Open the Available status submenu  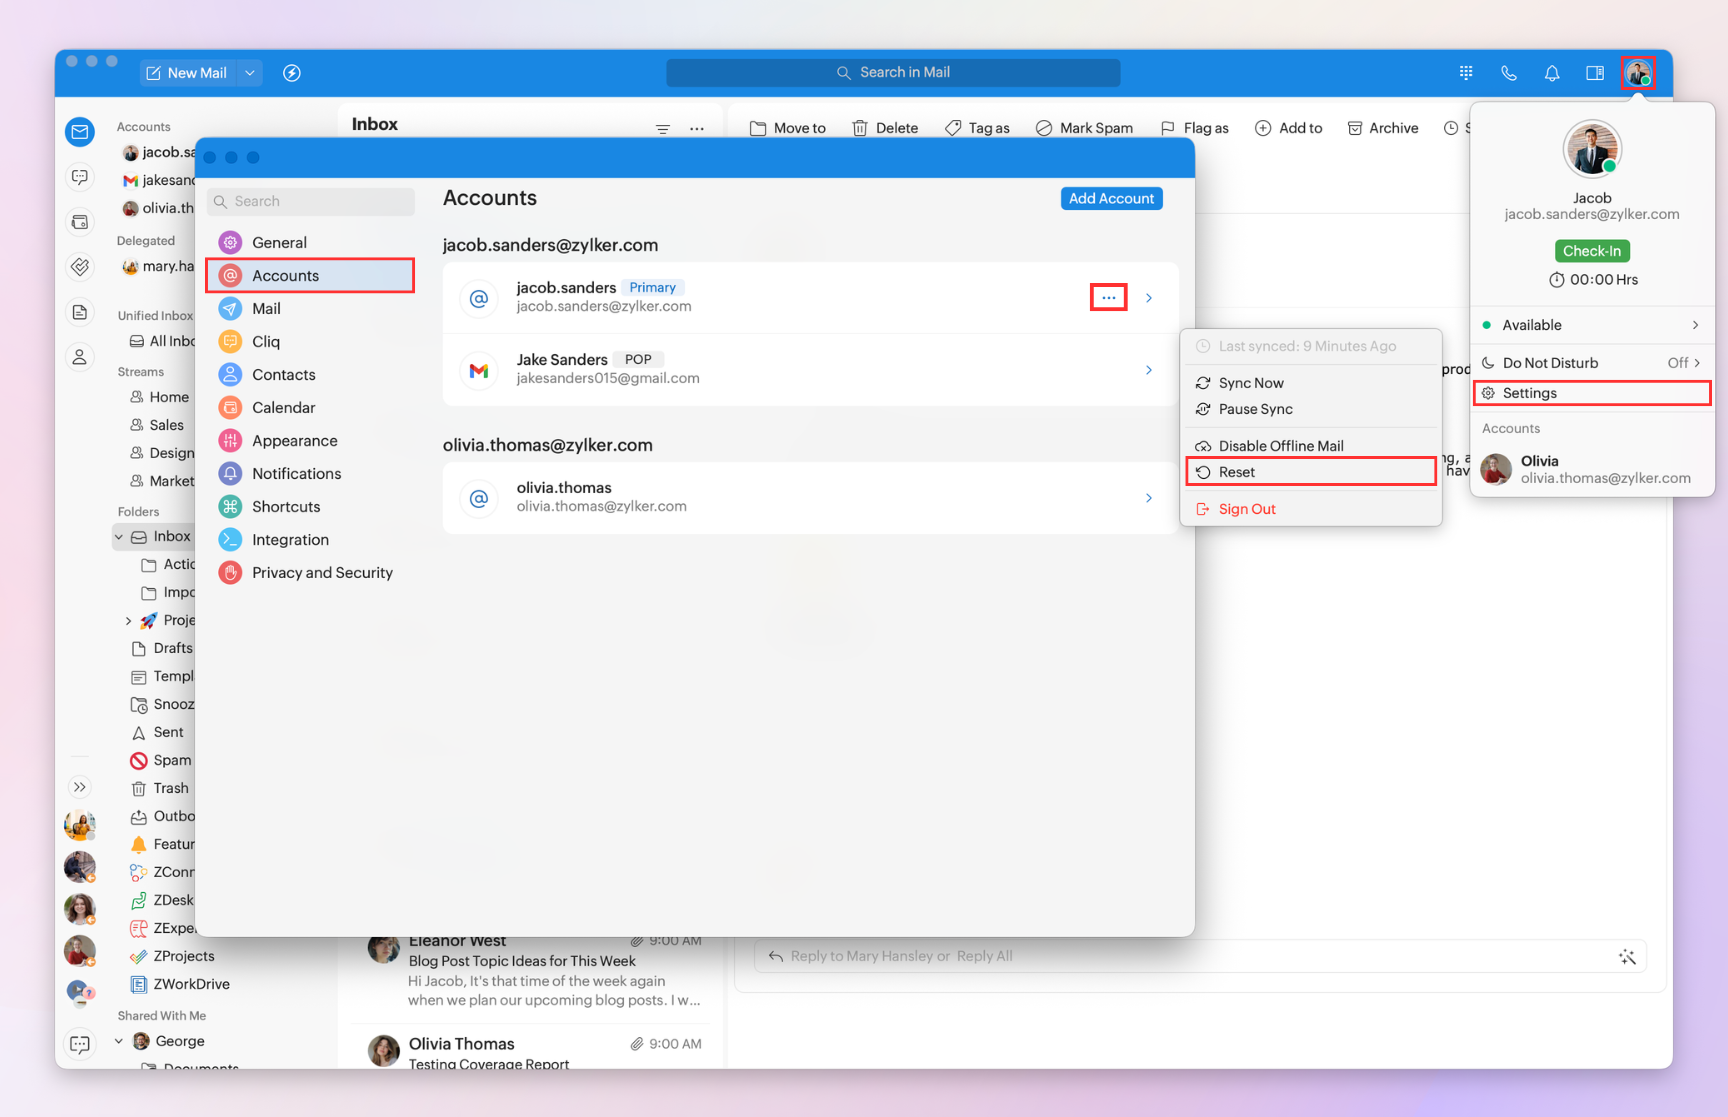click(x=1592, y=325)
